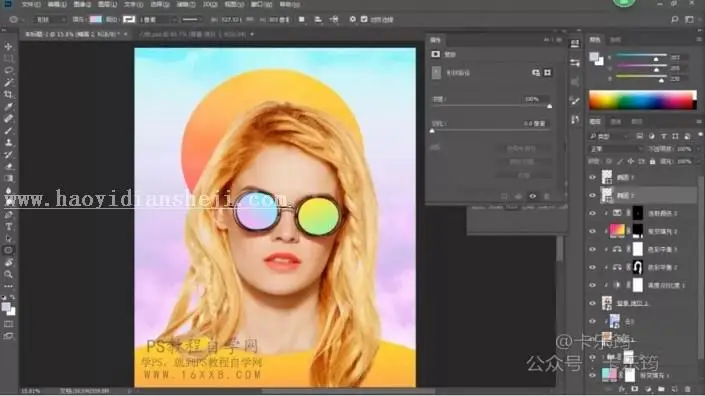Open the gear settings in options bar
Image resolution: width=705 pixels, height=396 pixels.
coord(352,19)
